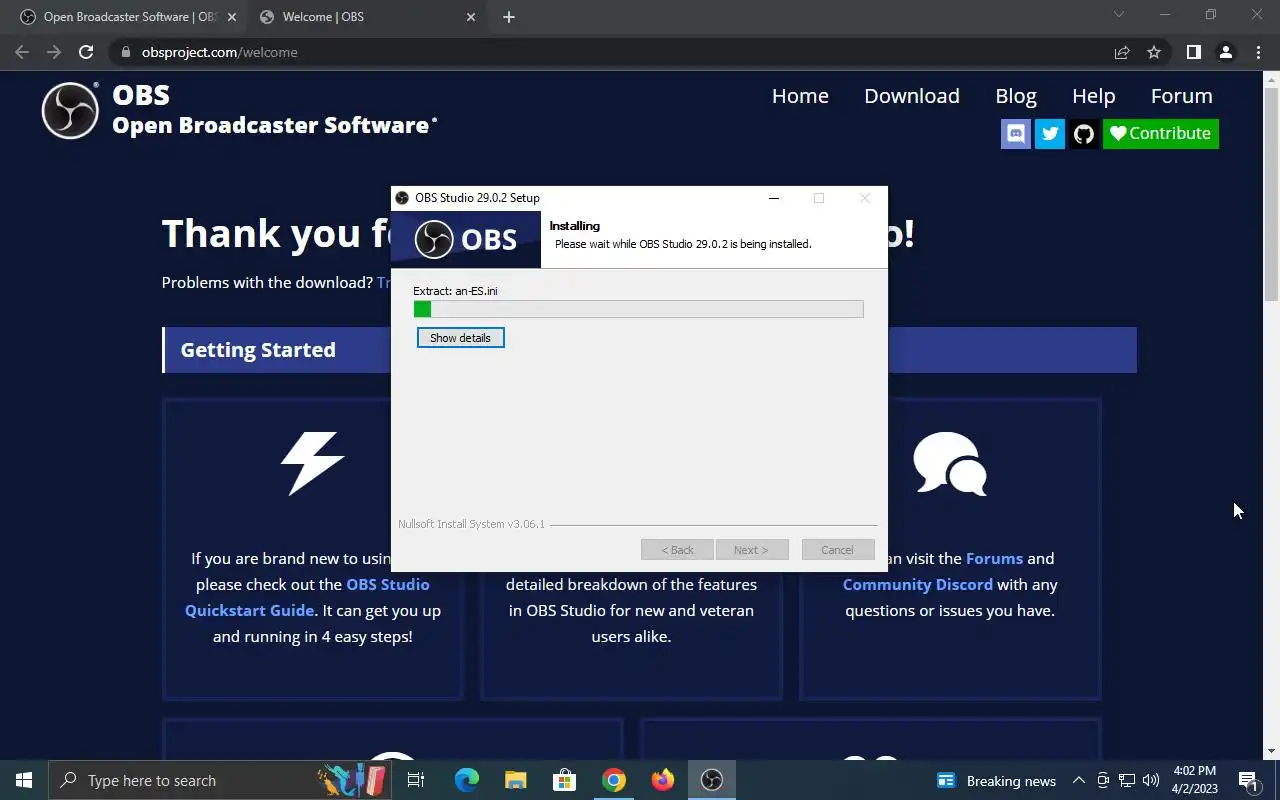
Task: Open Microsoft Store from the taskbar
Action: [564, 780]
